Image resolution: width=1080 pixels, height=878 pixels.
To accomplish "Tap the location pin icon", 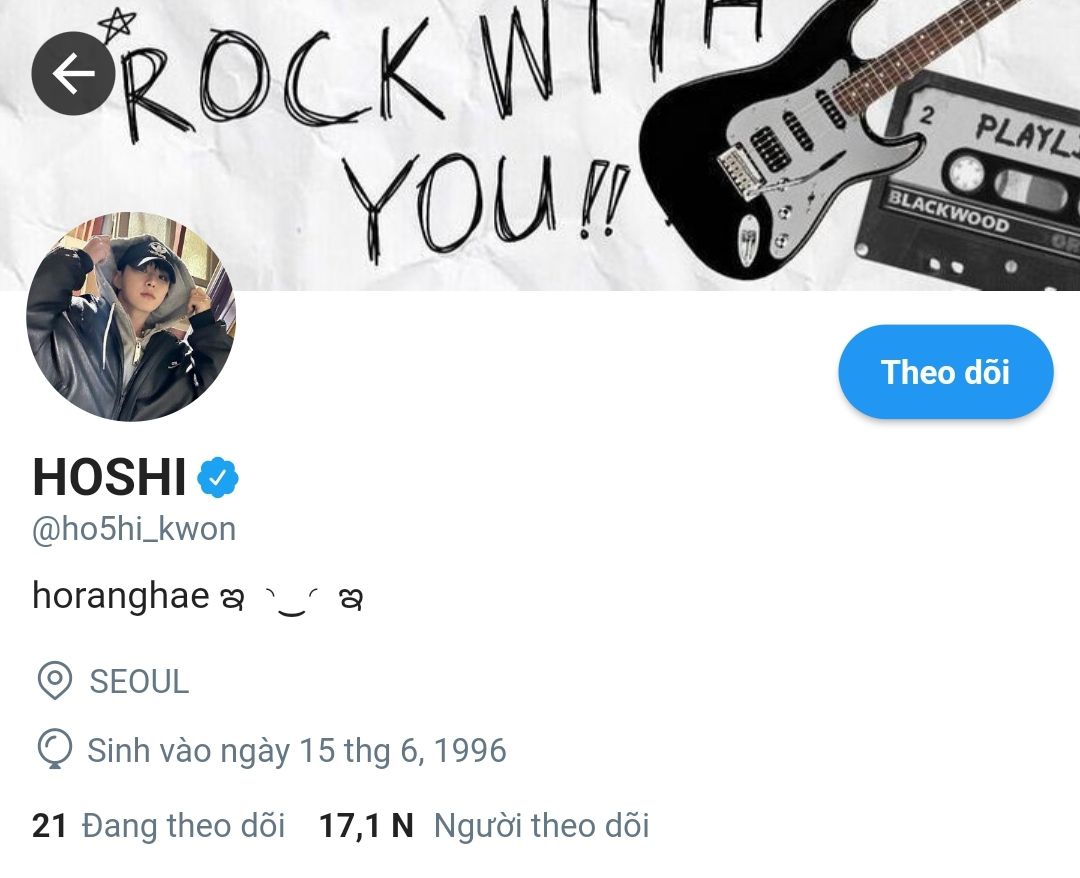I will tap(54, 680).
